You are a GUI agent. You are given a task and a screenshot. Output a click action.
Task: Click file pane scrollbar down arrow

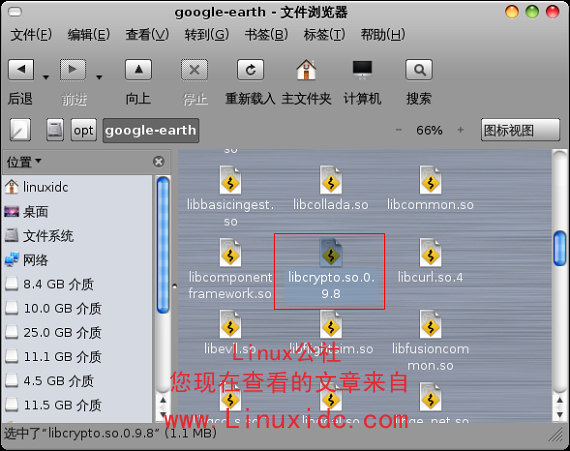coord(560,415)
